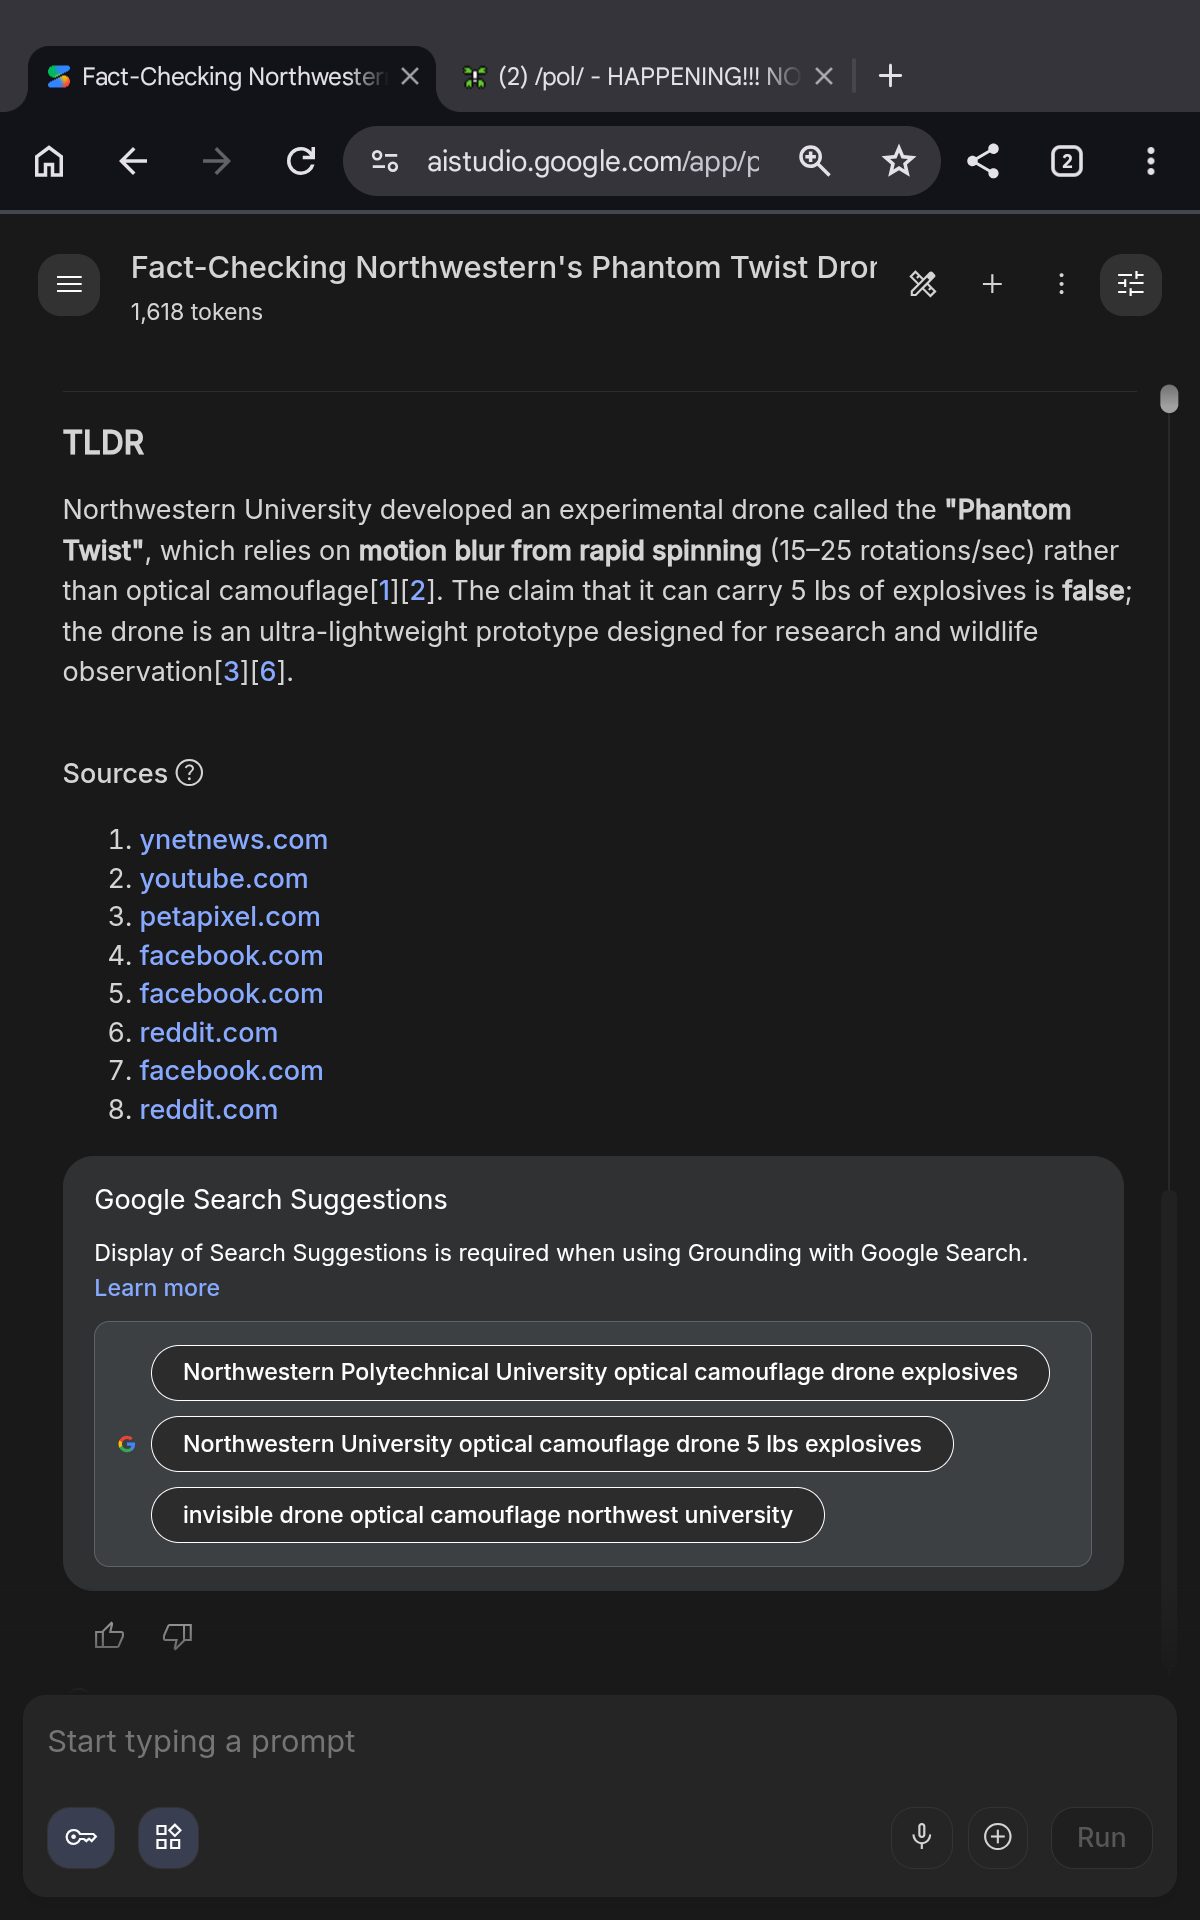Open the tools grid button
Image resolution: width=1200 pixels, height=1920 pixels.
tap(168, 1837)
